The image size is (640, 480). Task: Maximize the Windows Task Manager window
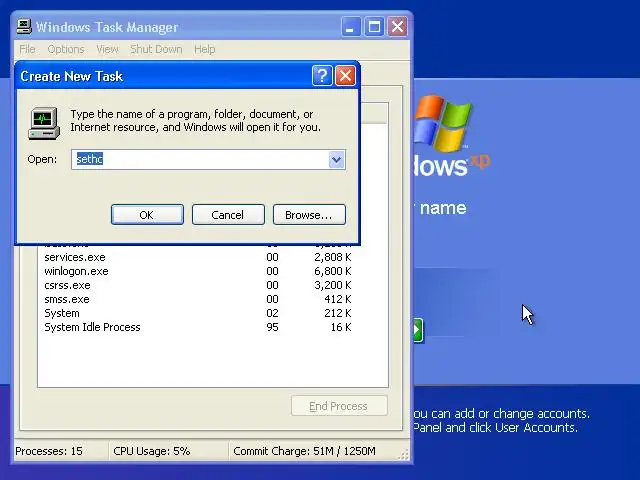click(374, 27)
